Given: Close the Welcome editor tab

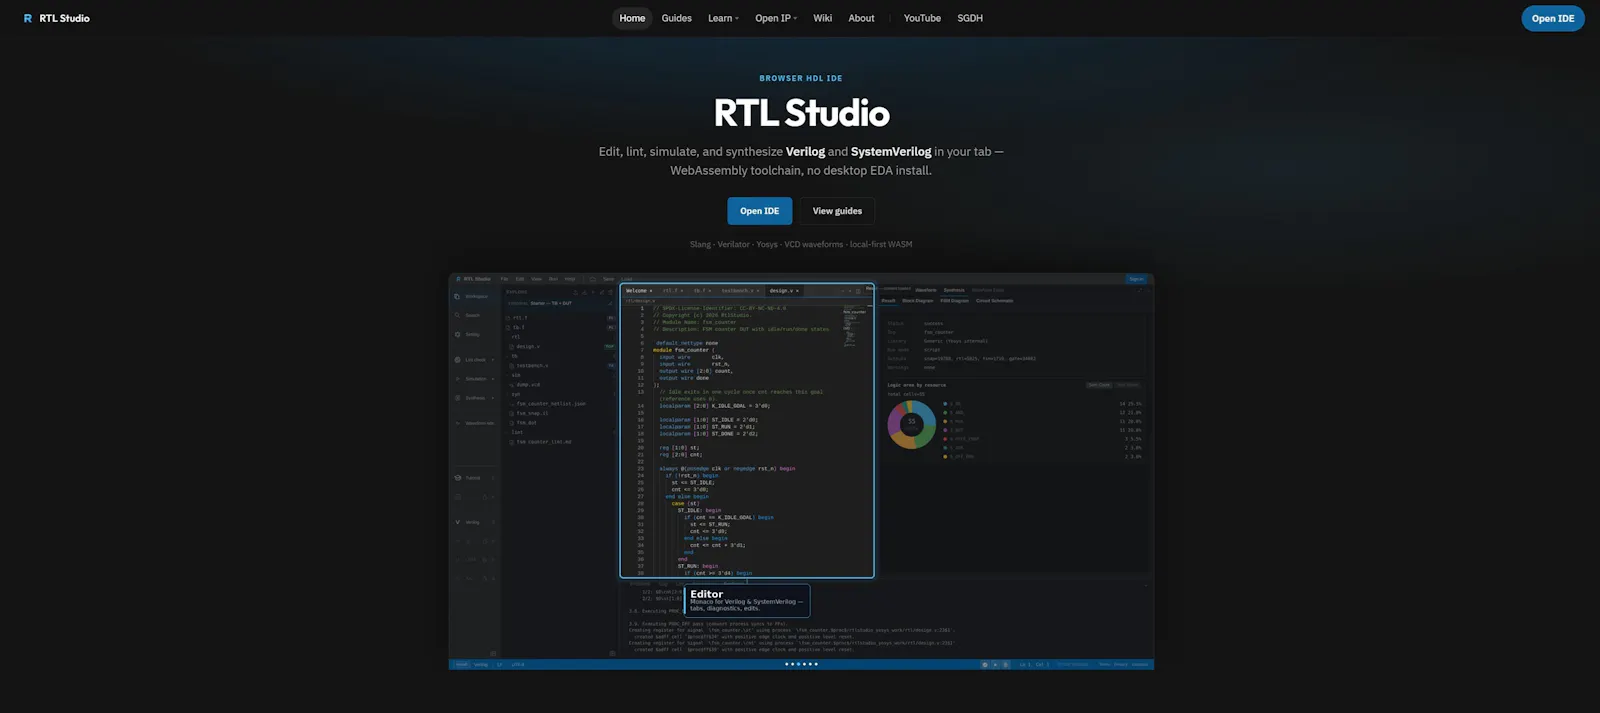Looking at the screenshot, I should [x=651, y=291].
